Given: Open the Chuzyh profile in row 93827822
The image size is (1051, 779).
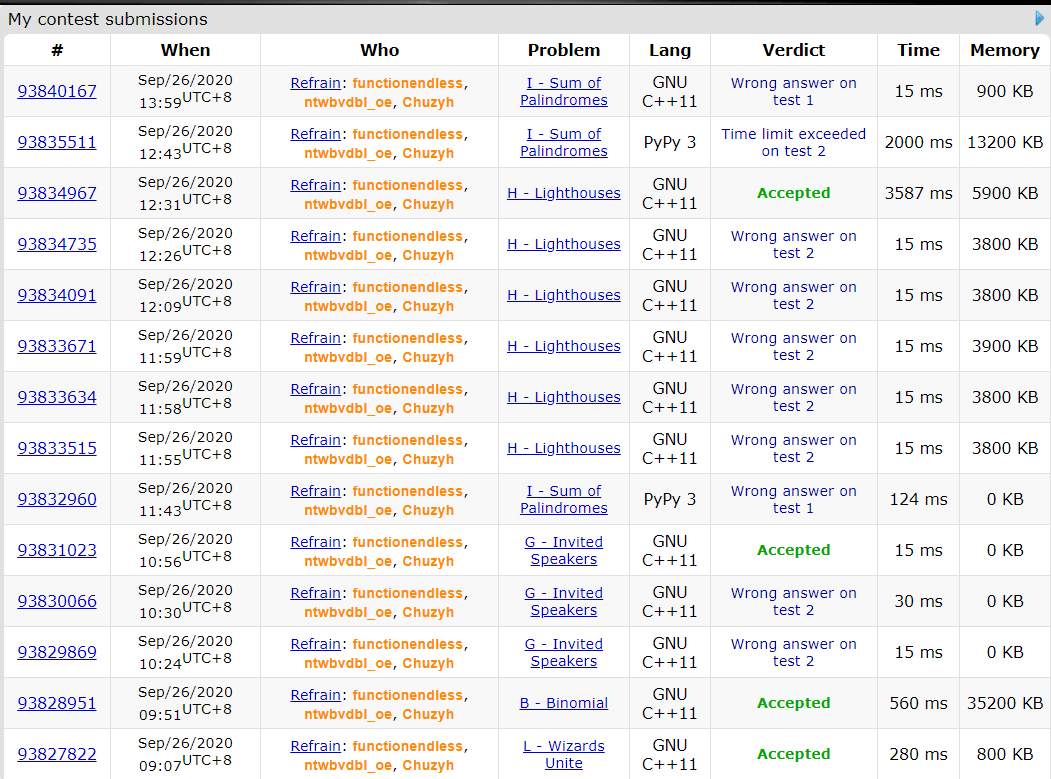Looking at the screenshot, I should 428,765.
